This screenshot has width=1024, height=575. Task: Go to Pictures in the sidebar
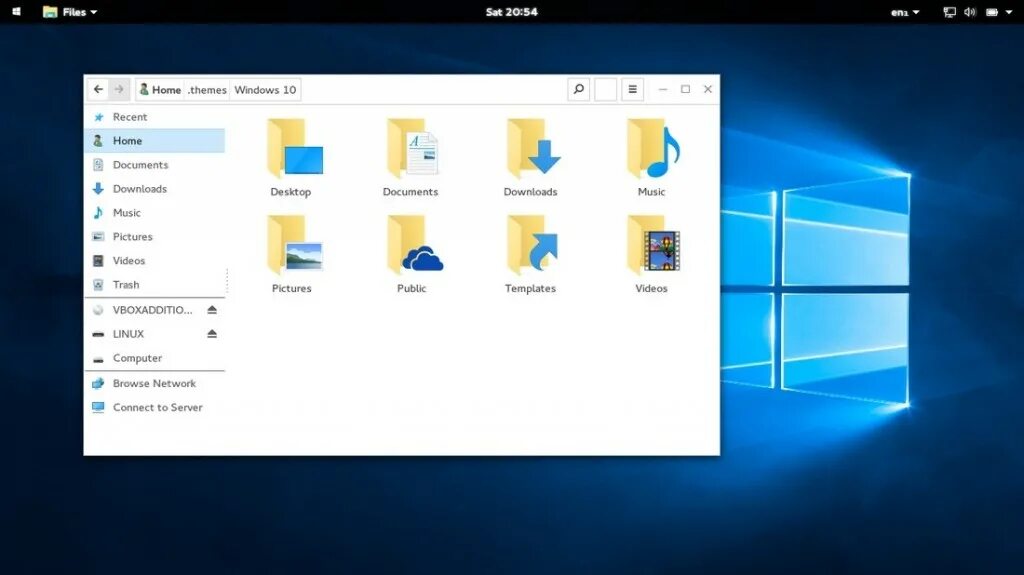click(155, 237)
